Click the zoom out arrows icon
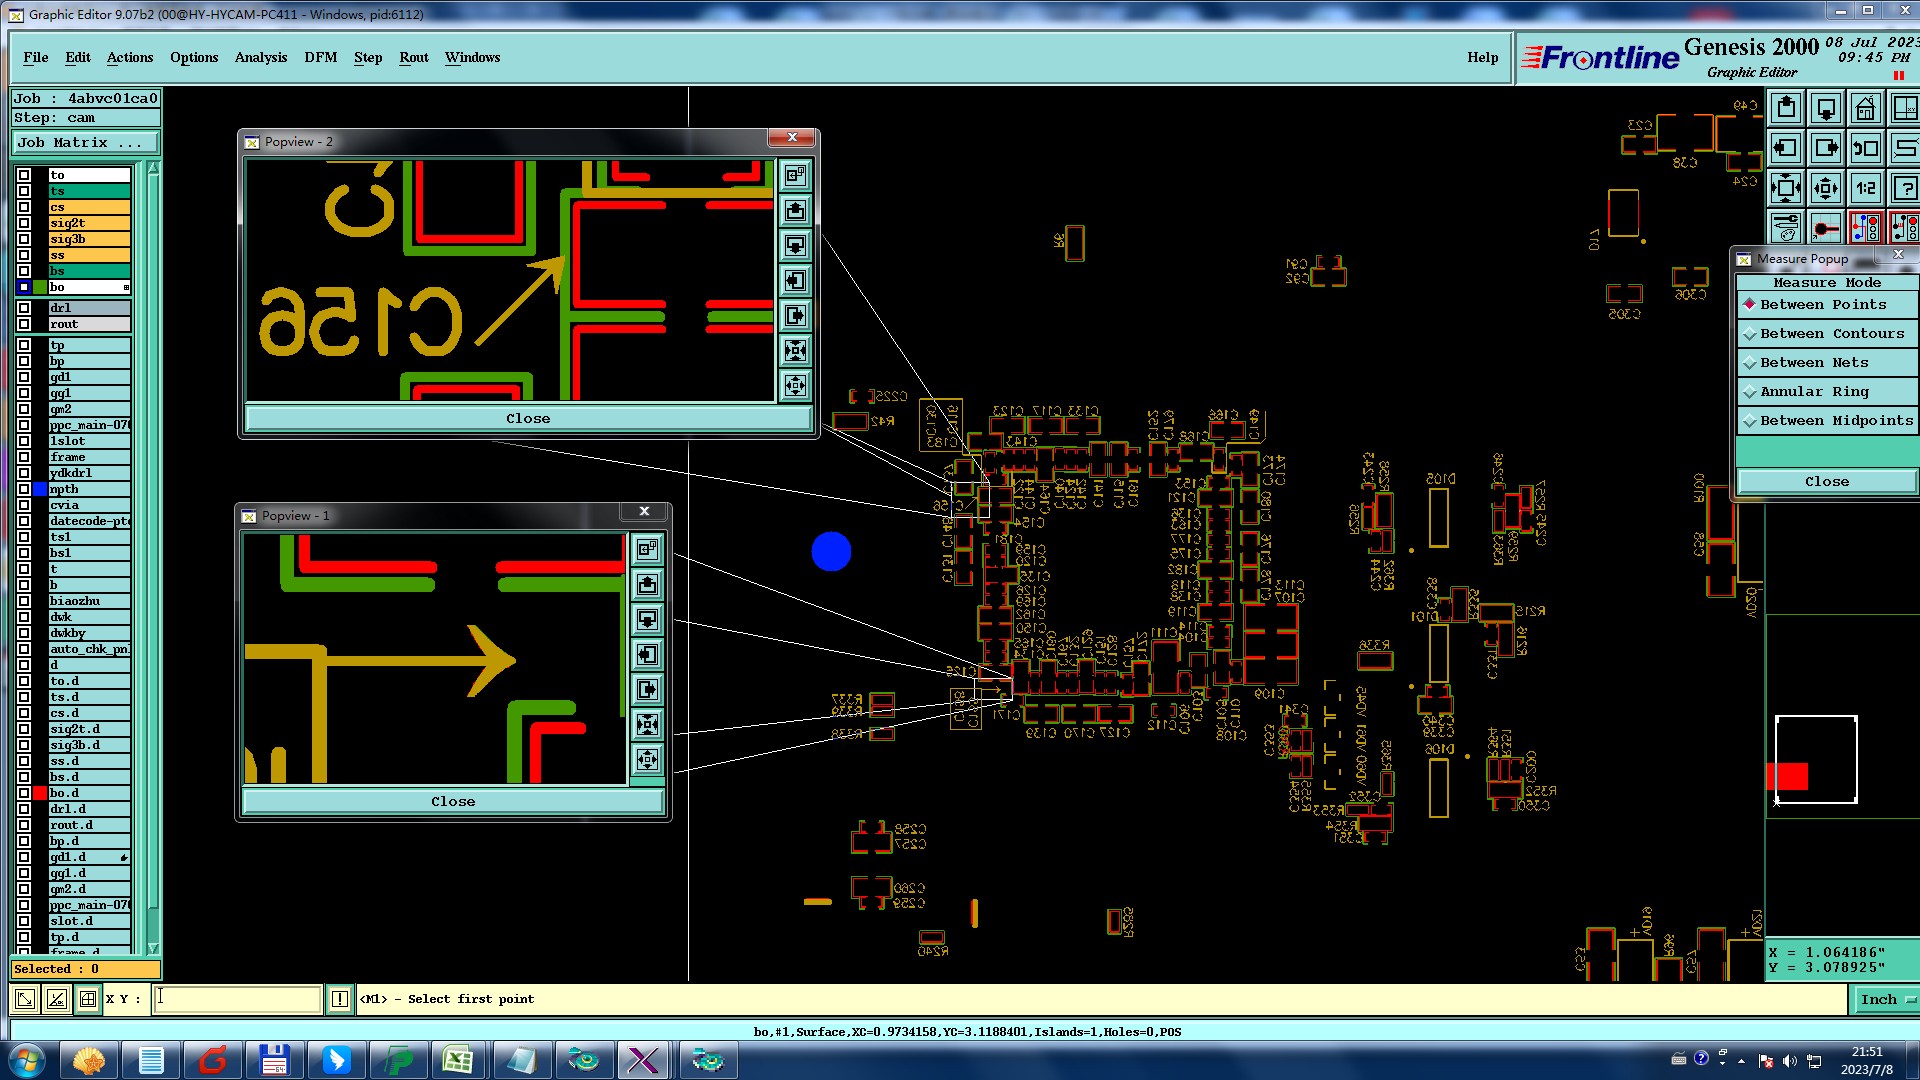1920x1080 pixels. 1825,187
